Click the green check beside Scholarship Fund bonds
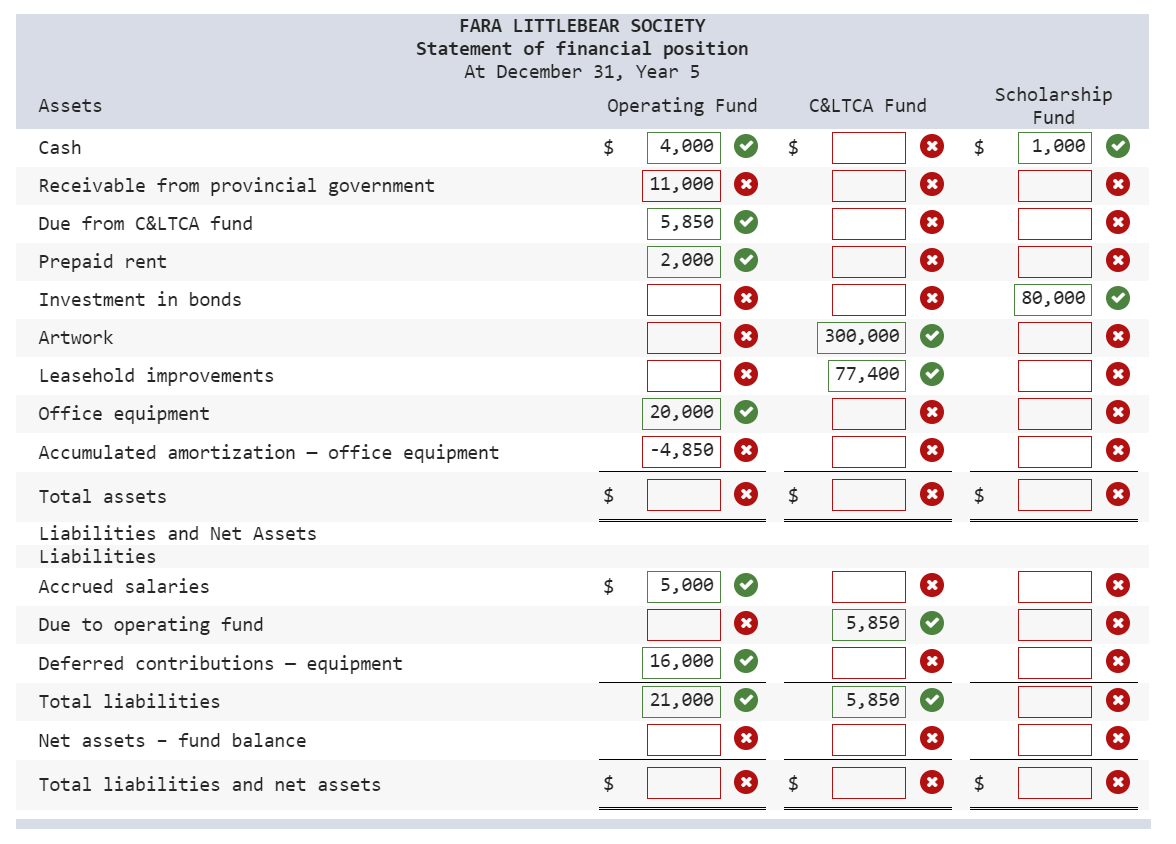The image size is (1176, 844). pos(1118,299)
